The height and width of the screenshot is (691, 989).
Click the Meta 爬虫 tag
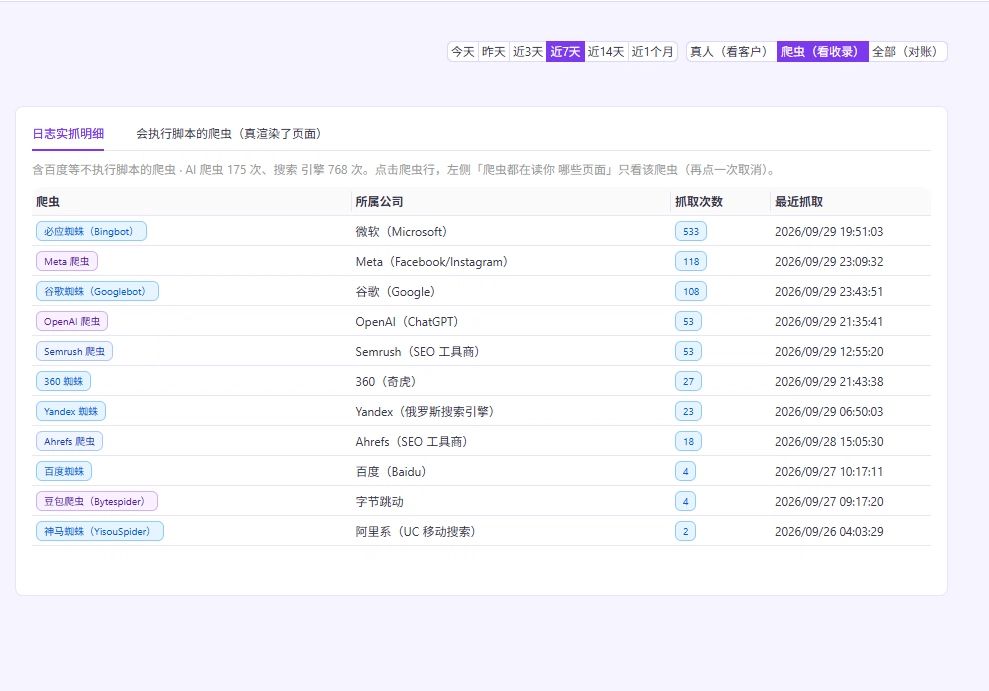coord(67,261)
